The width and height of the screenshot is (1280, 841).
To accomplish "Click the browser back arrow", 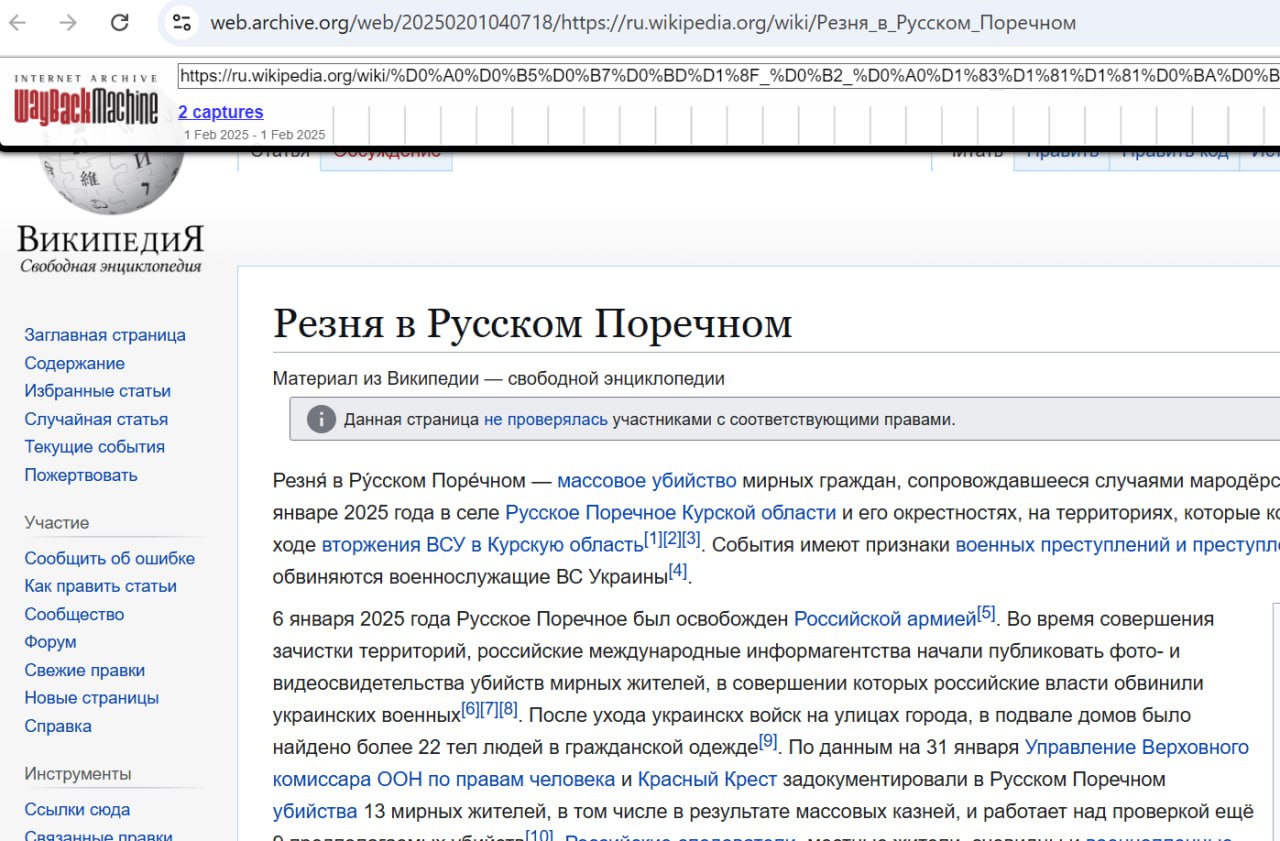I will pyautogui.click(x=18, y=23).
